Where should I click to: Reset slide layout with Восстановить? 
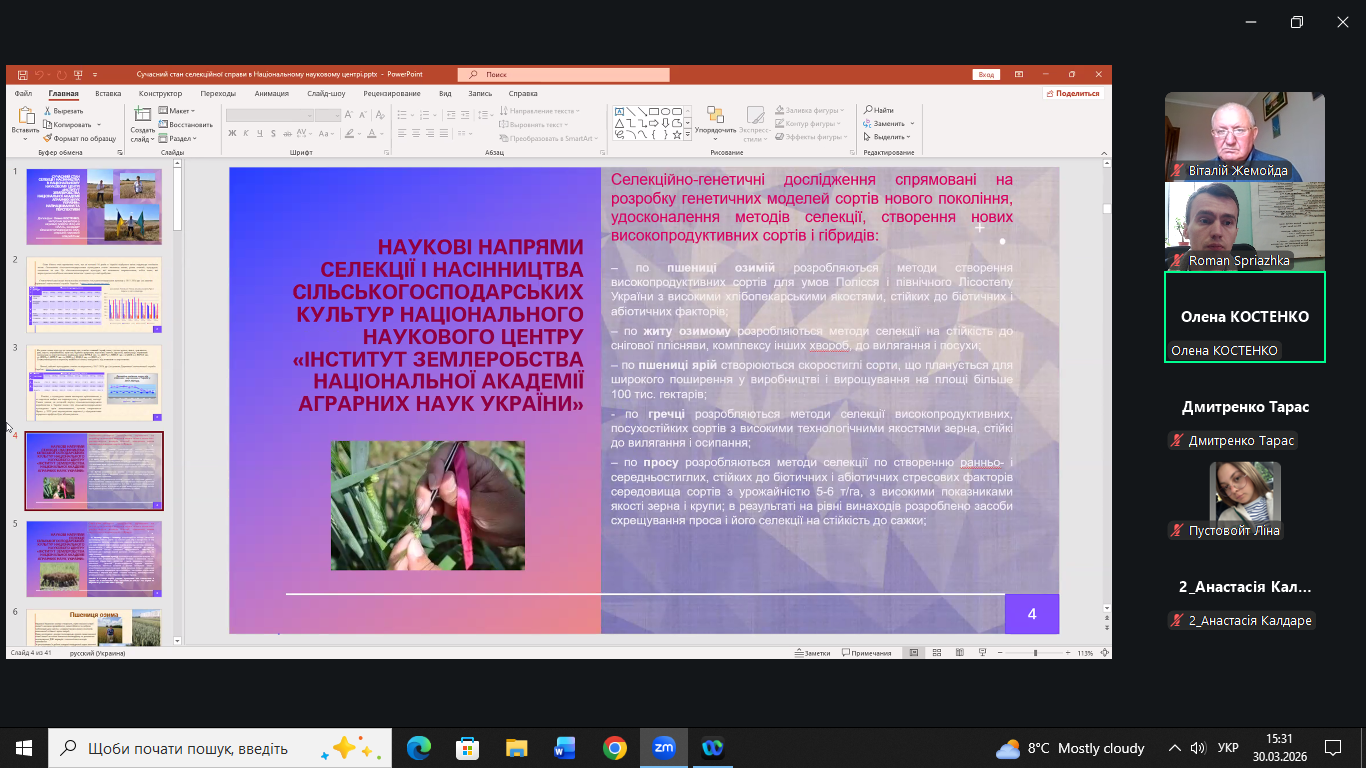(x=186, y=125)
